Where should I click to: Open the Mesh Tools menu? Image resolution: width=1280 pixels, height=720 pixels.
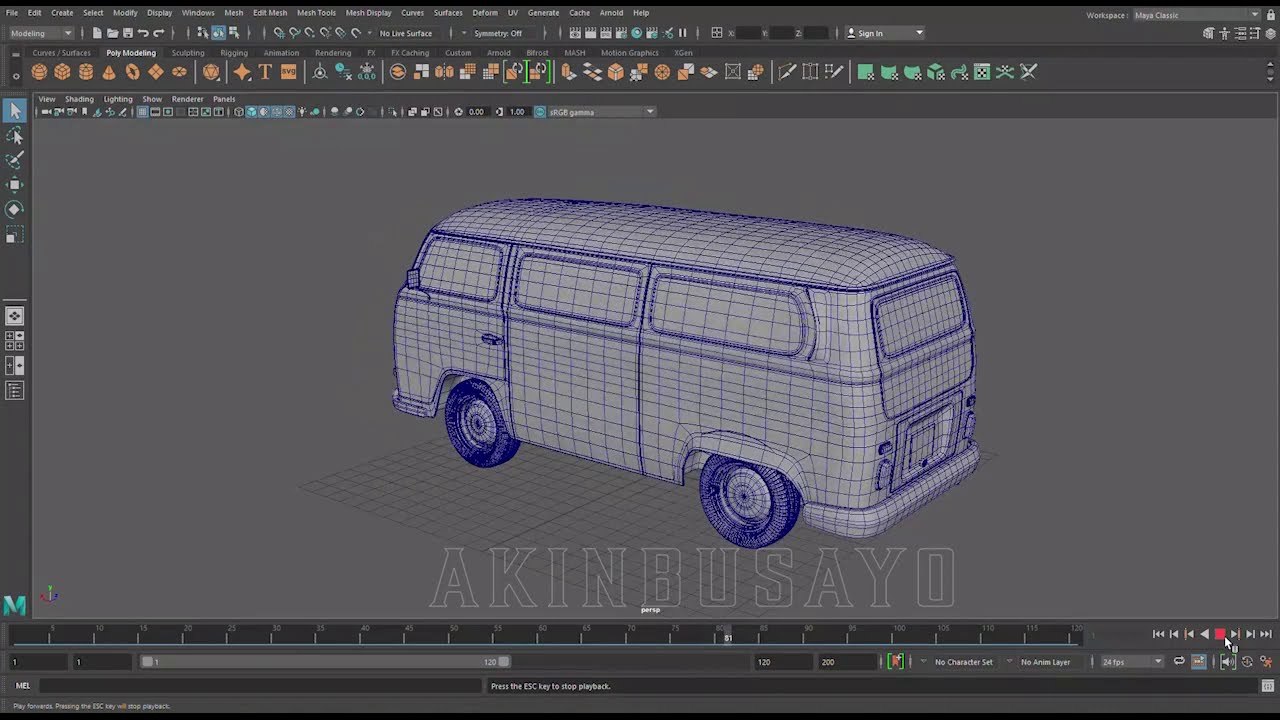316,13
